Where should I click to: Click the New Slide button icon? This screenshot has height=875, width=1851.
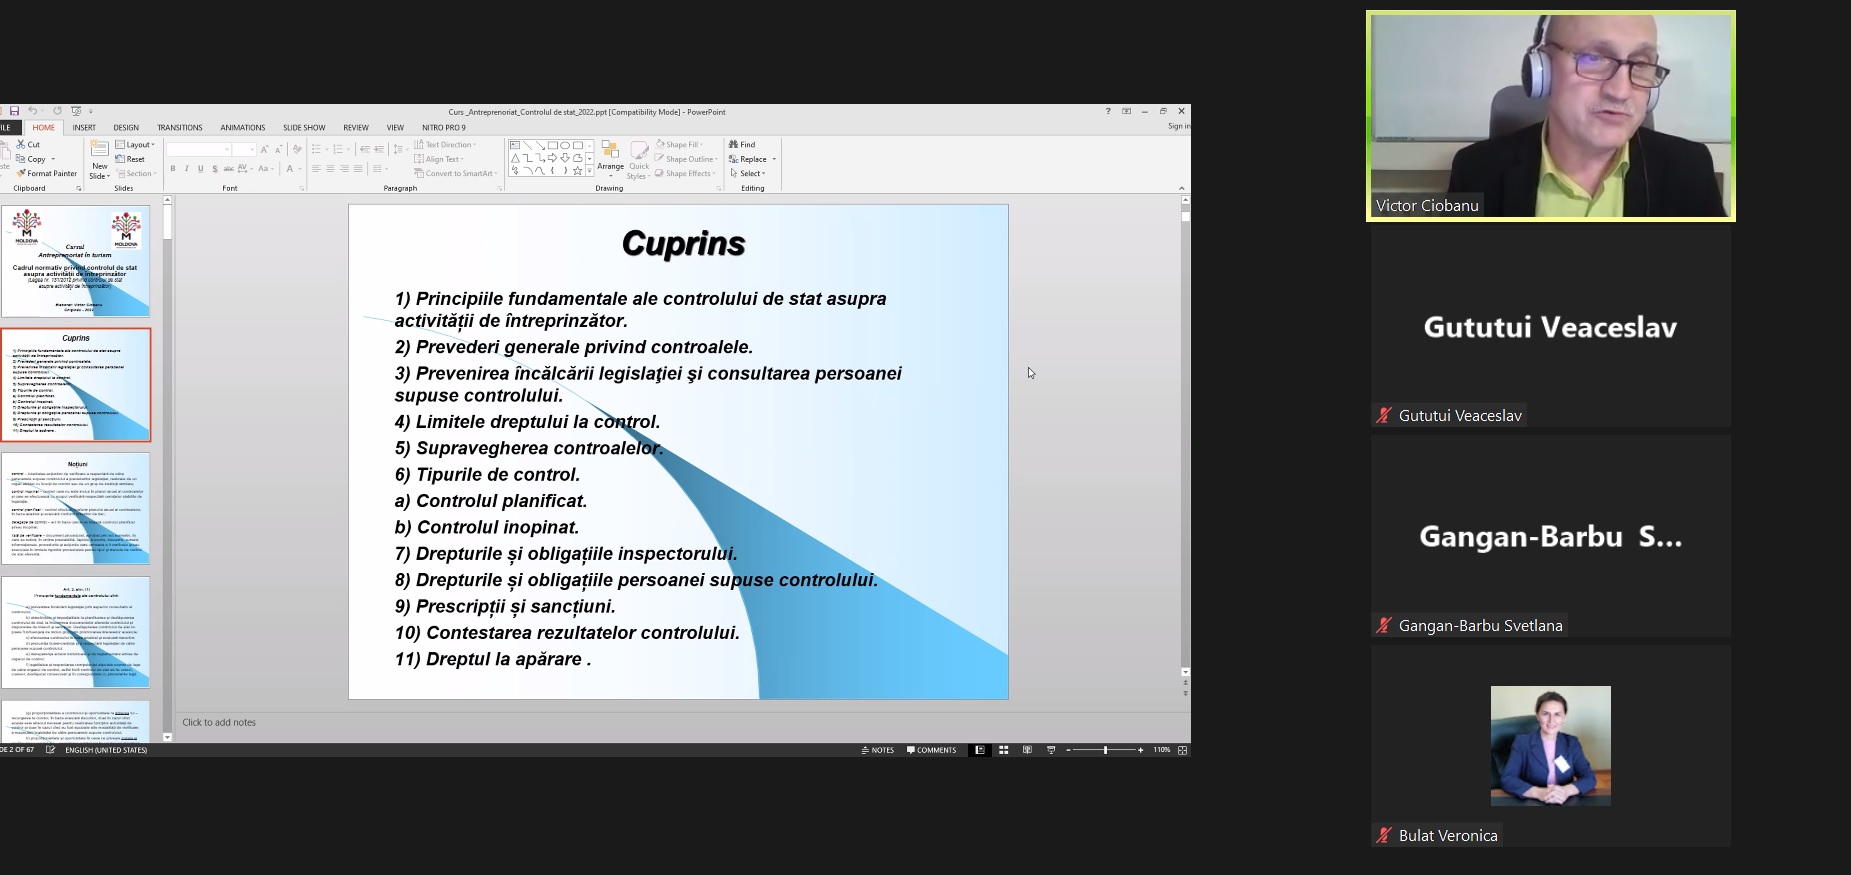pos(100,150)
